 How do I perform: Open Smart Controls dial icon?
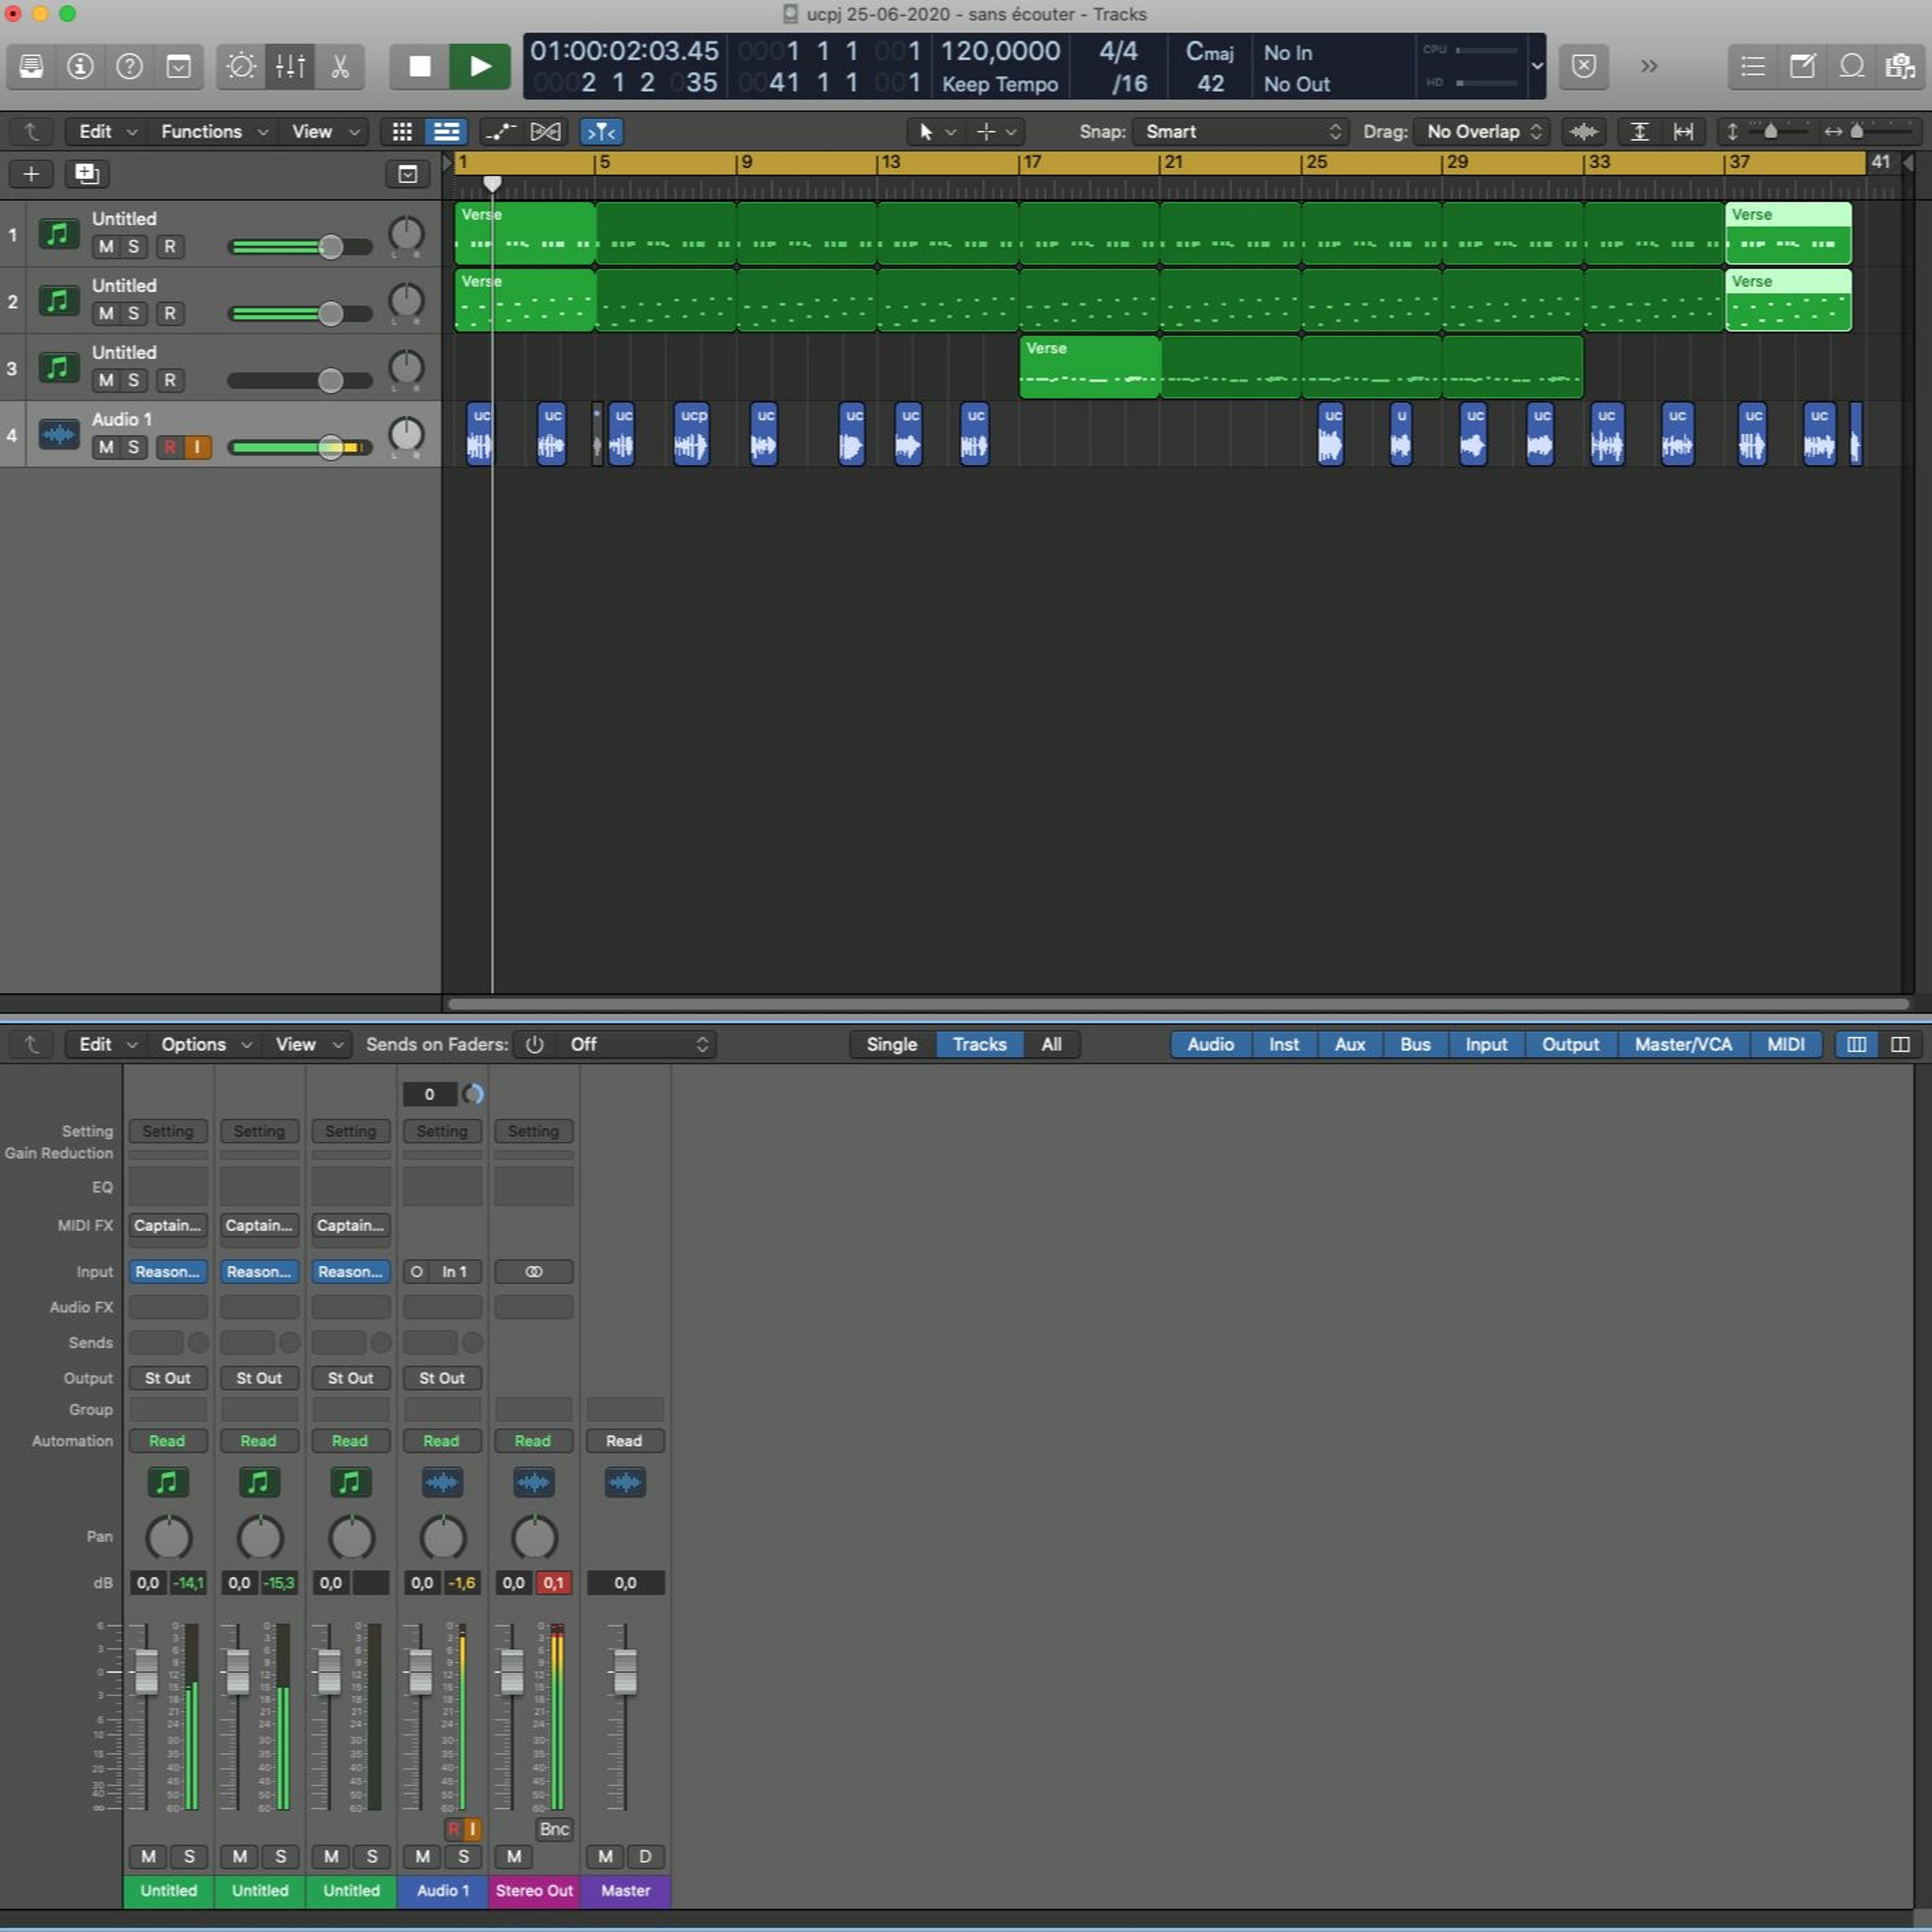(241, 67)
